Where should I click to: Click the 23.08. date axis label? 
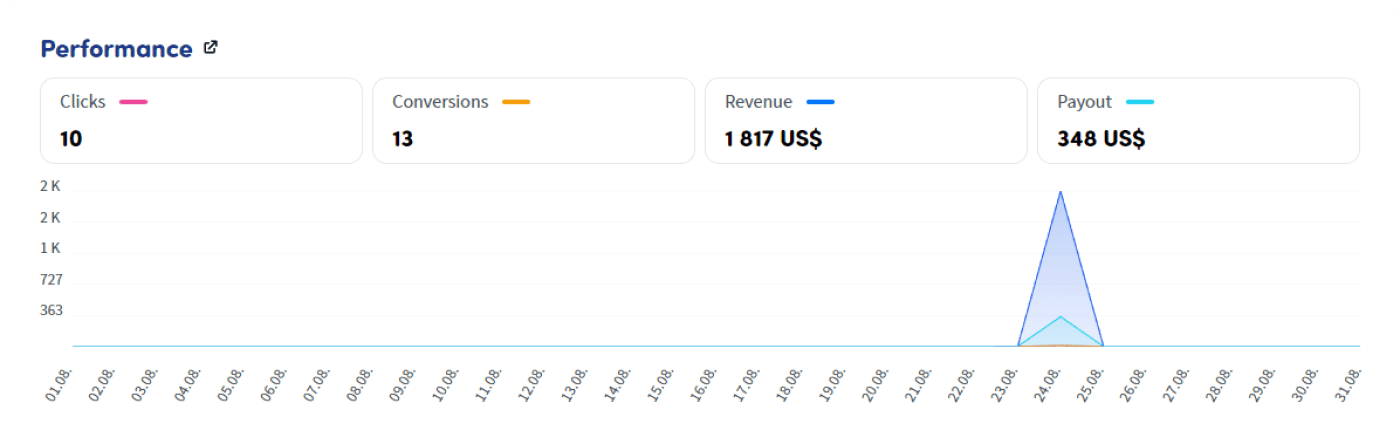1008,383
